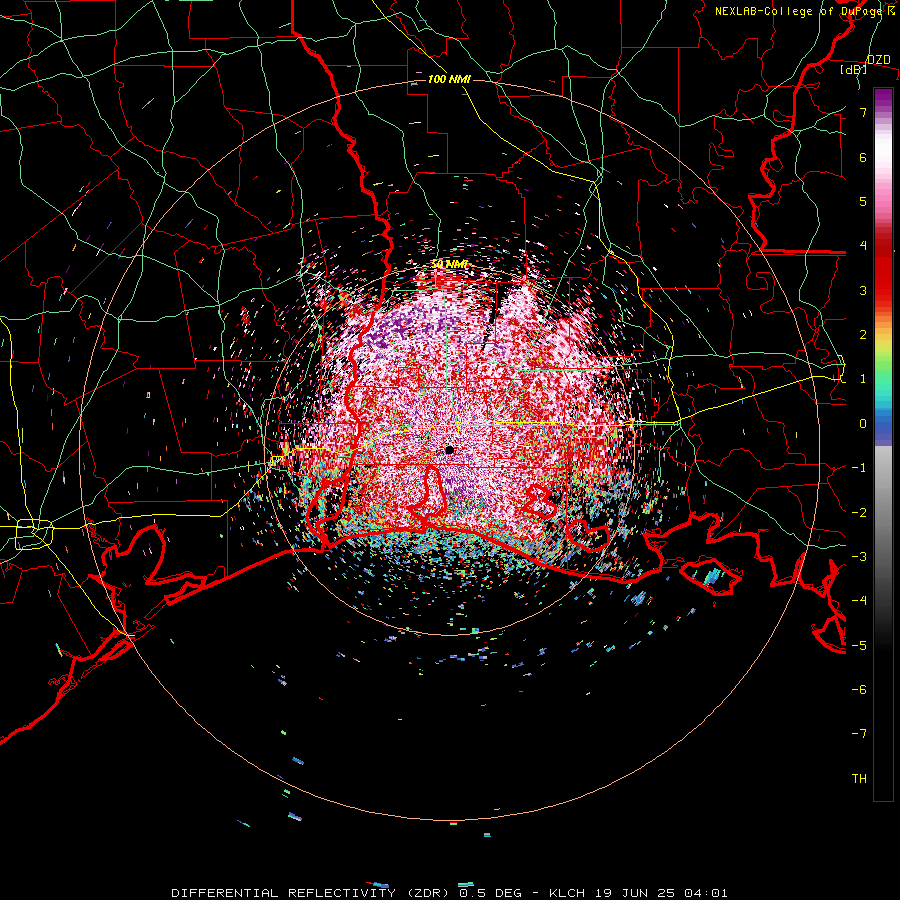The height and width of the screenshot is (900, 900).
Task: Click the 7 value on the color scale
Action: (x=863, y=112)
